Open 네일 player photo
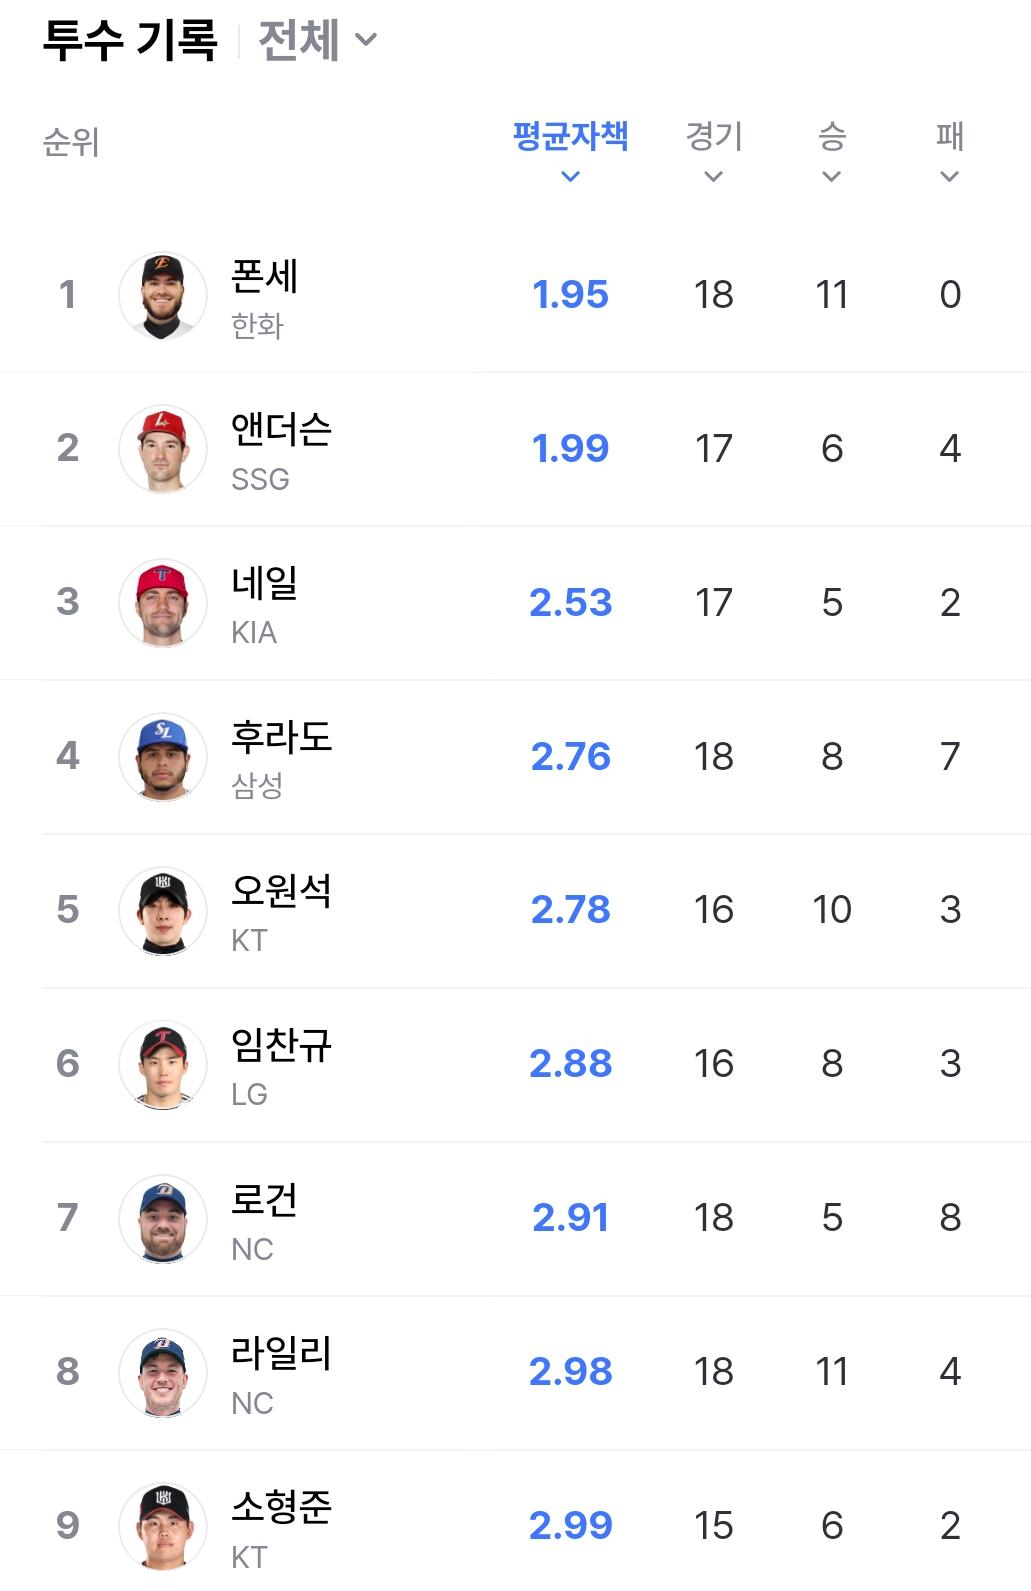Image resolution: width=1031 pixels, height=1591 pixels. (163, 603)
